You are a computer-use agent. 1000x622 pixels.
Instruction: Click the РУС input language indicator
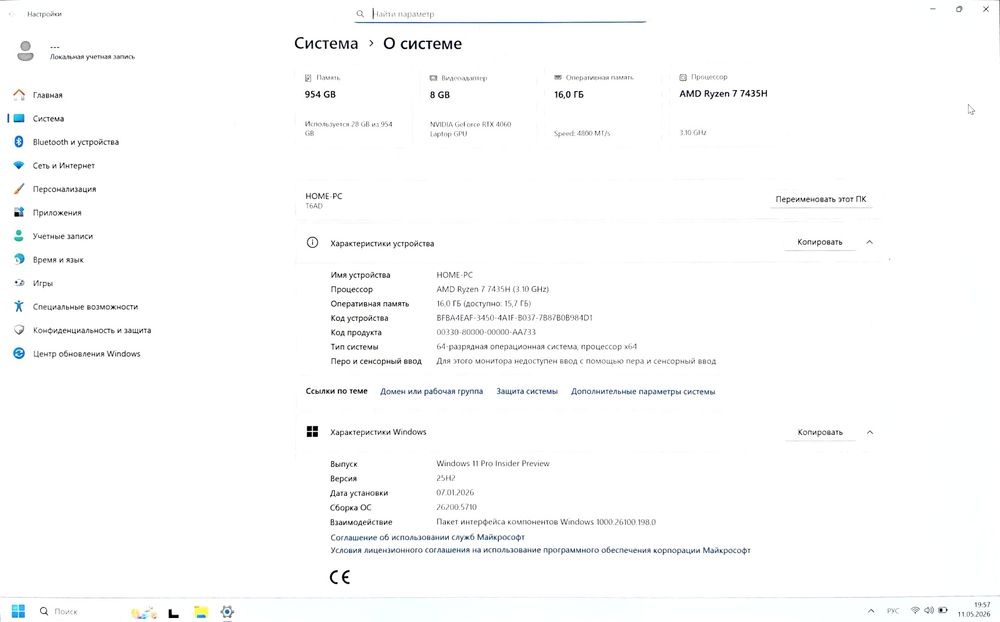(892, 611)
